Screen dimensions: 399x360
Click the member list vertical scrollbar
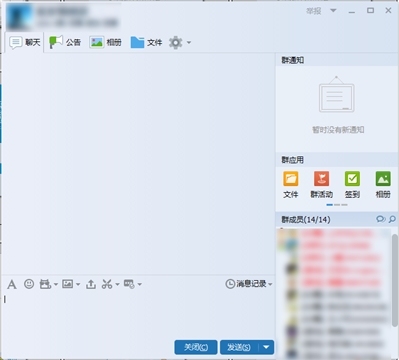click(395, 280)
